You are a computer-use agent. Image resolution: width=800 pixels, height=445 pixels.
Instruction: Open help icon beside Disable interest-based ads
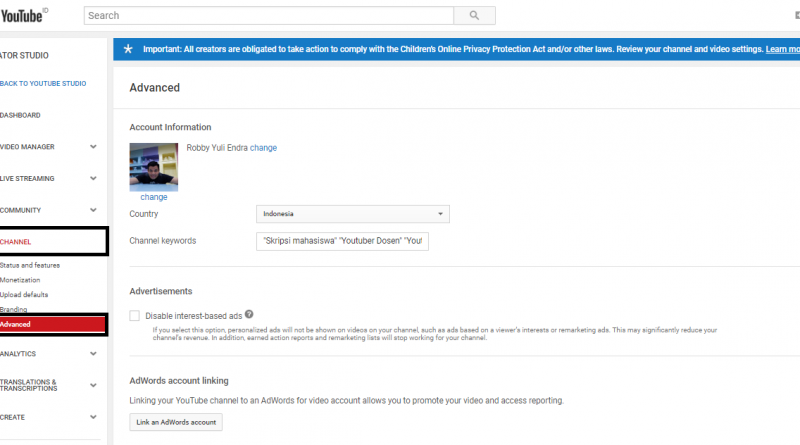click(249, 314)
